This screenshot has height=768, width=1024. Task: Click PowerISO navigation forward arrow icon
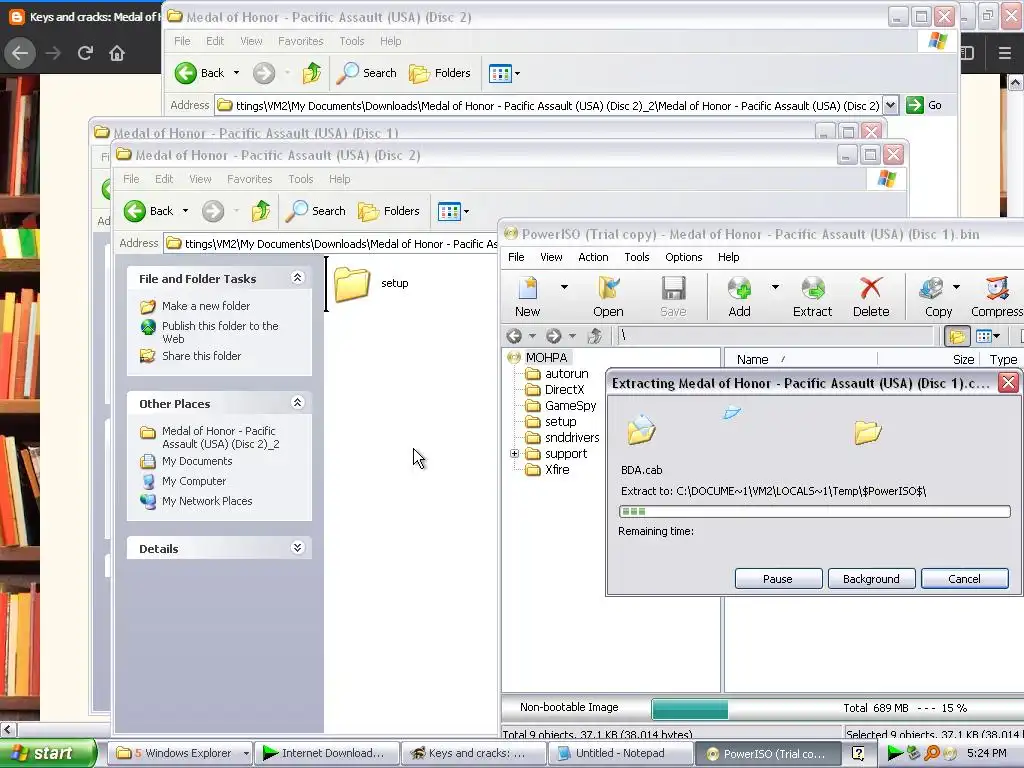[553, 336]
